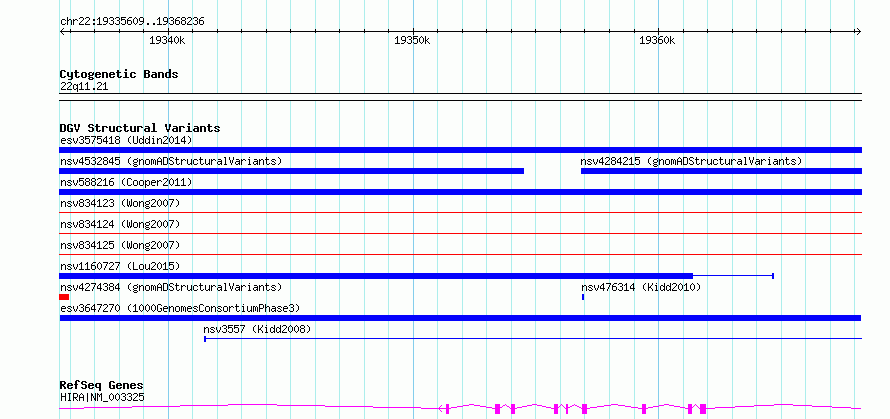Select the nsv4284215 gnomAD variant label
890x419 pixels.
click(691, 161)
